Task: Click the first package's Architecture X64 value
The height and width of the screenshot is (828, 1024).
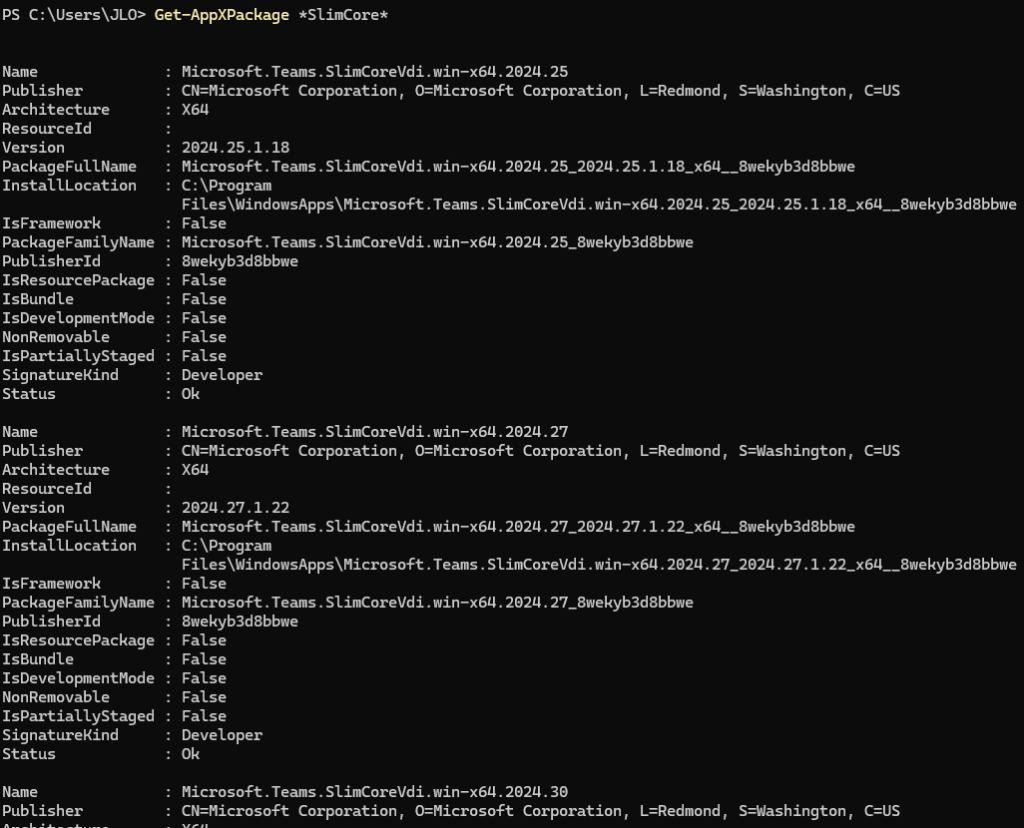Action: coord(195,110)
